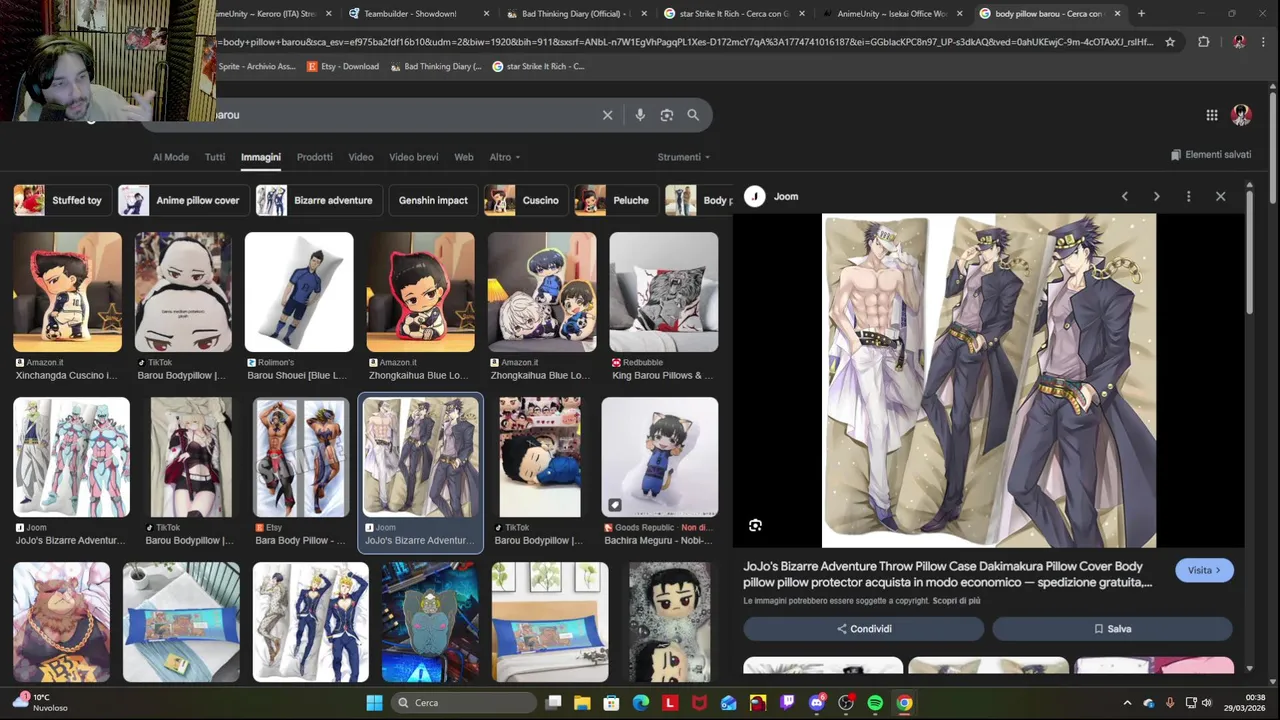Open the volume control in system tray
1280x720 pixels.
(1207, 703)
